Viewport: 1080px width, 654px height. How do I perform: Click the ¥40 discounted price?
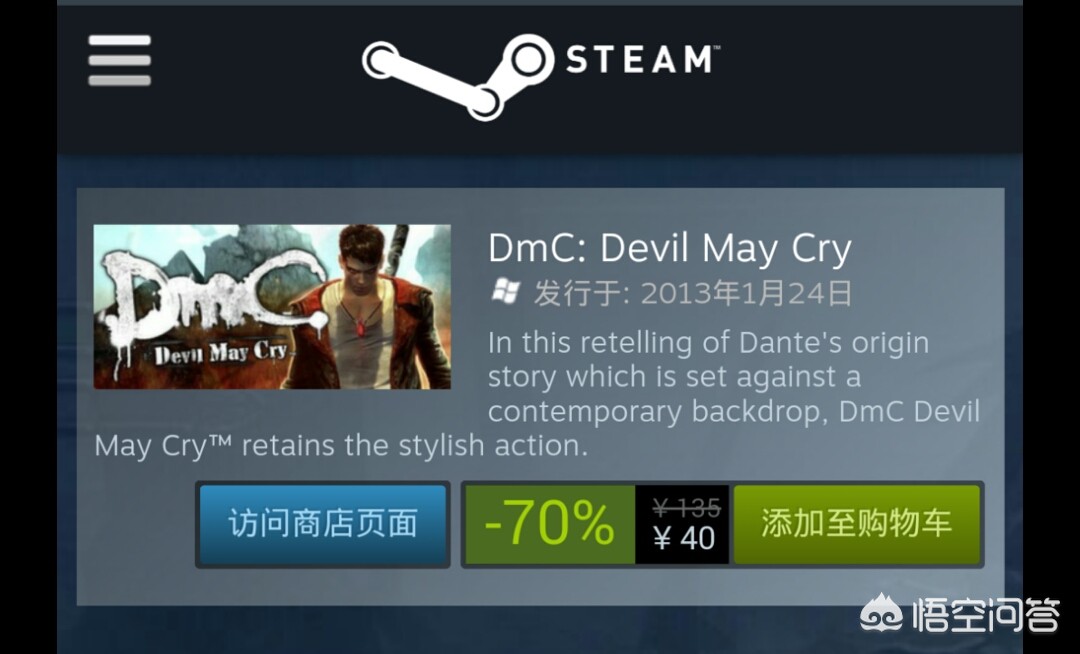684,538
